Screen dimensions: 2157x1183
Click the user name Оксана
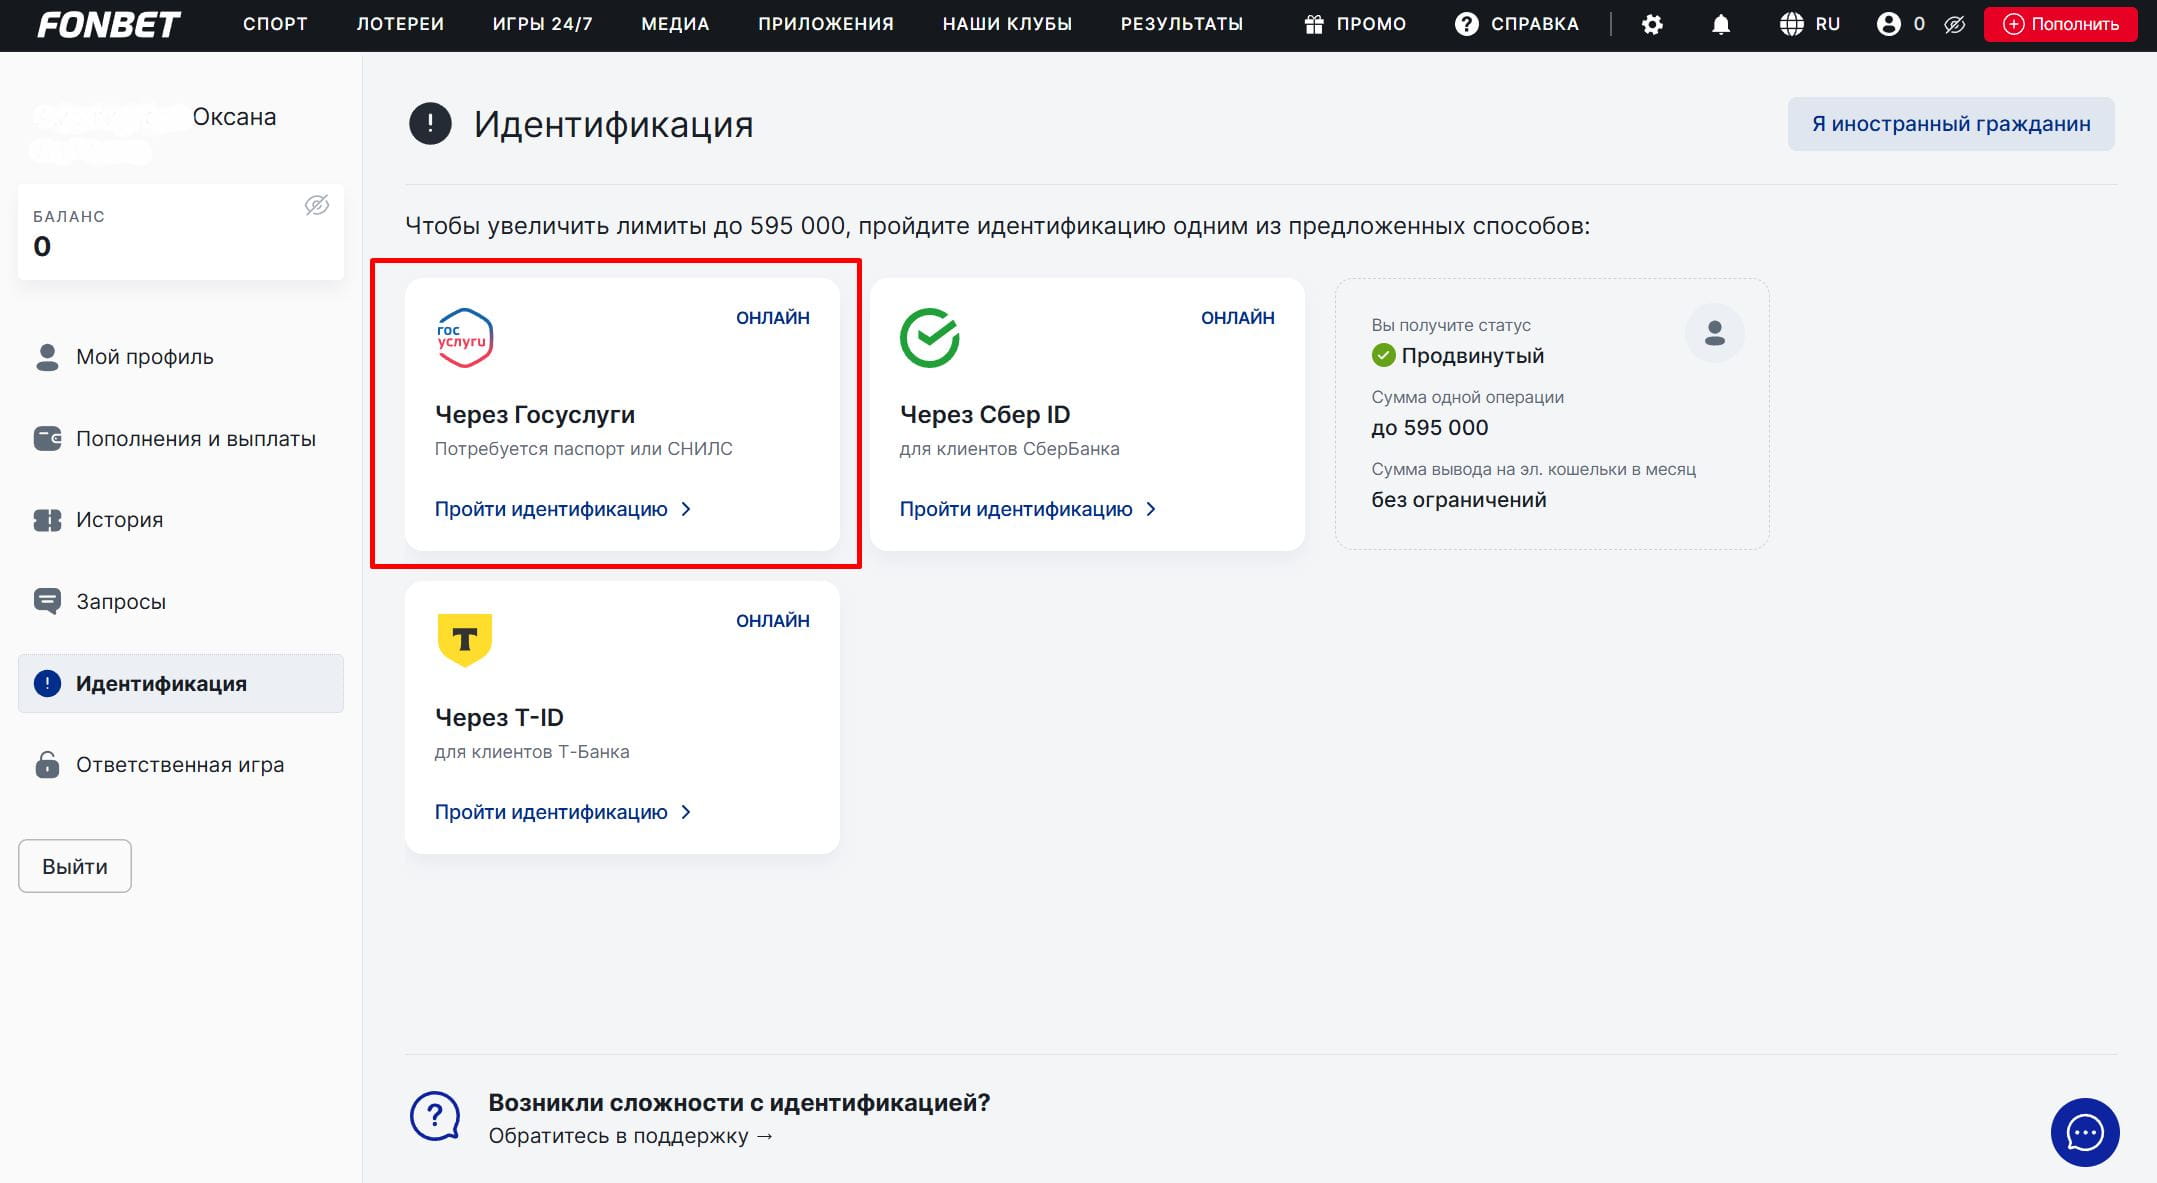point(234,117)
